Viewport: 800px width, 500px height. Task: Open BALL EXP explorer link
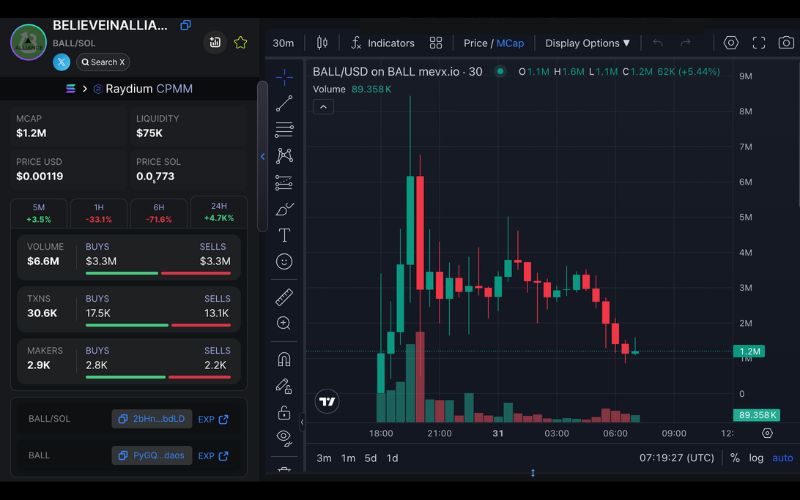[213, 456]
